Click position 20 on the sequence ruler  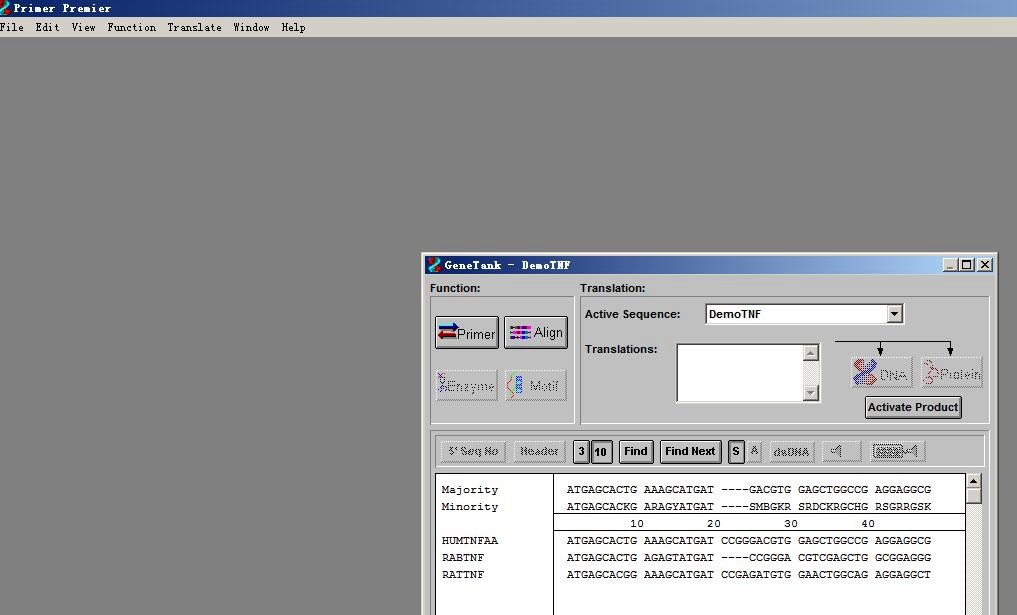tap(713, 524)
